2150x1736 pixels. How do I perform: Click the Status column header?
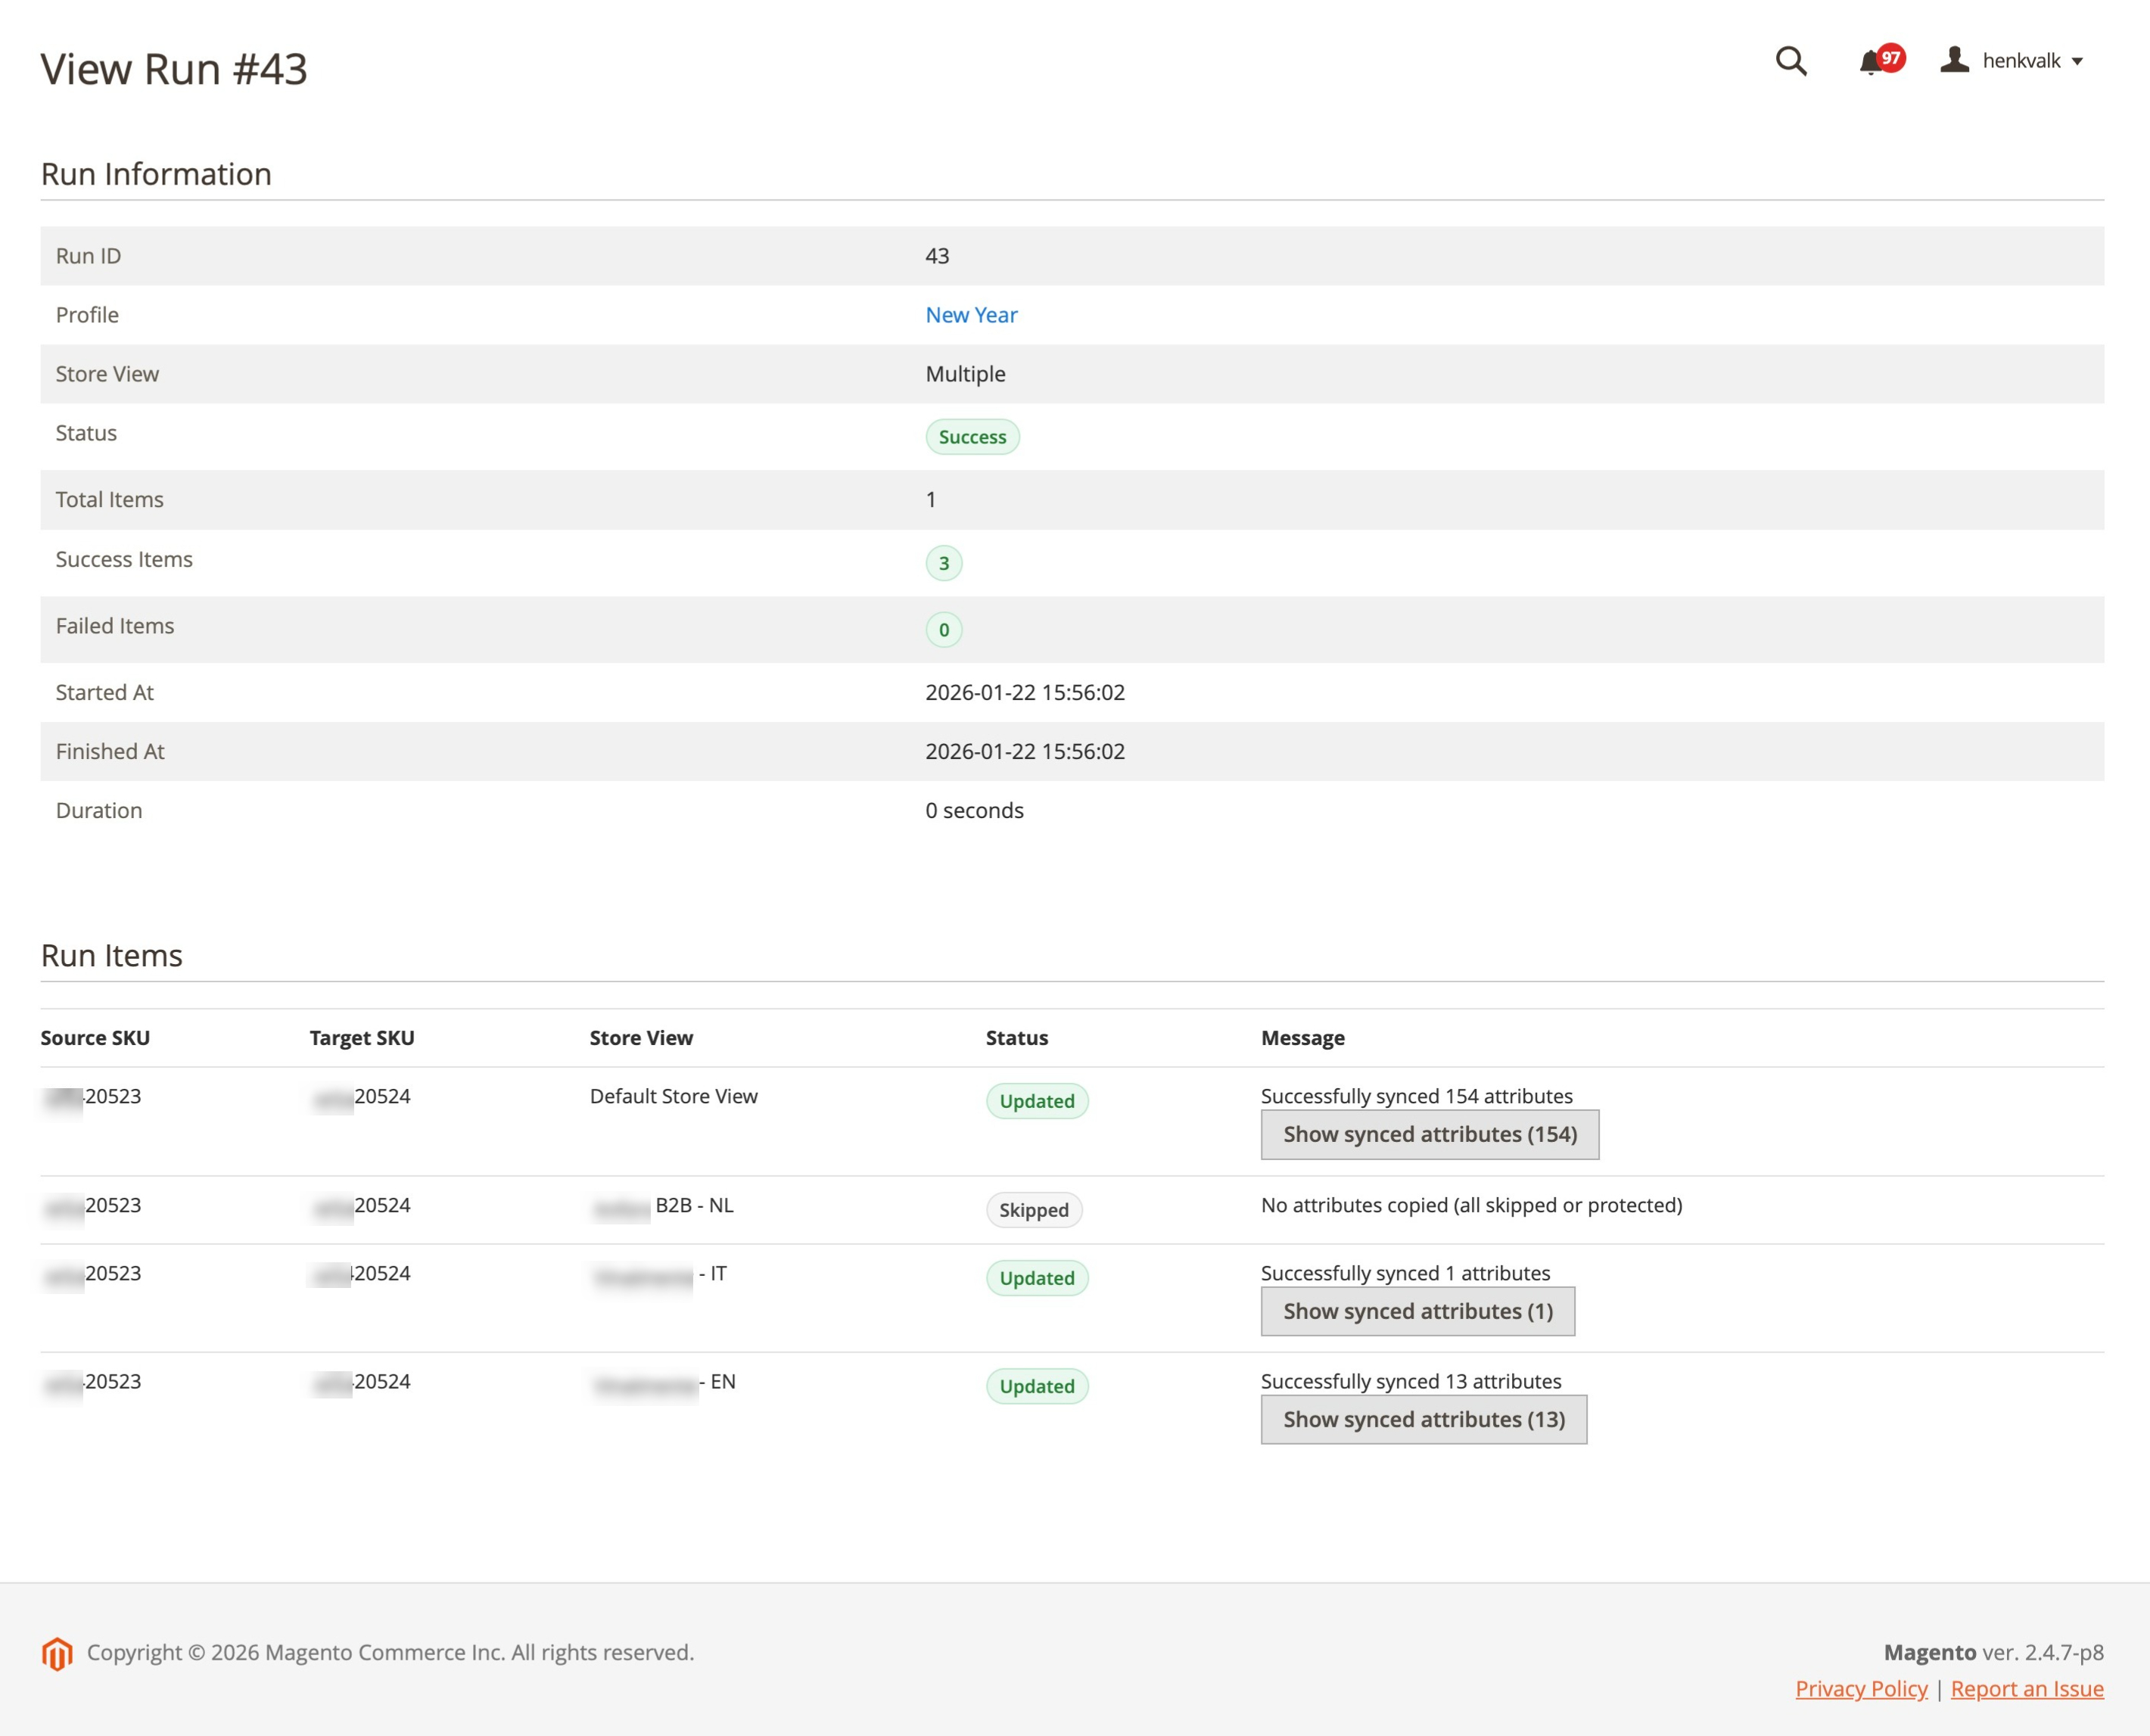tap(1016, 1038)
